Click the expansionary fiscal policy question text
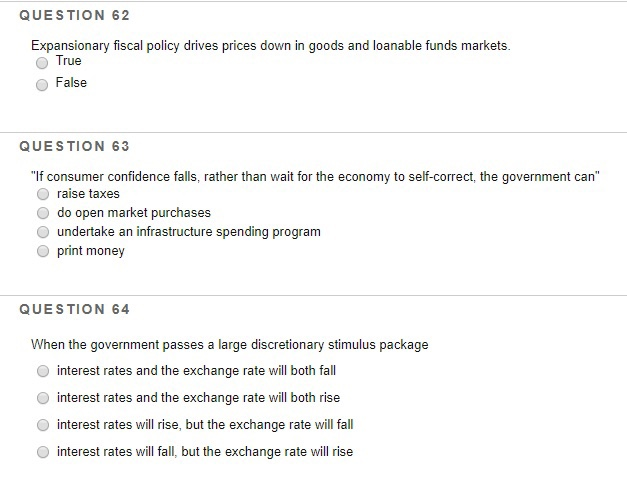Screen dimensions: 627x483 click(271, 46)
